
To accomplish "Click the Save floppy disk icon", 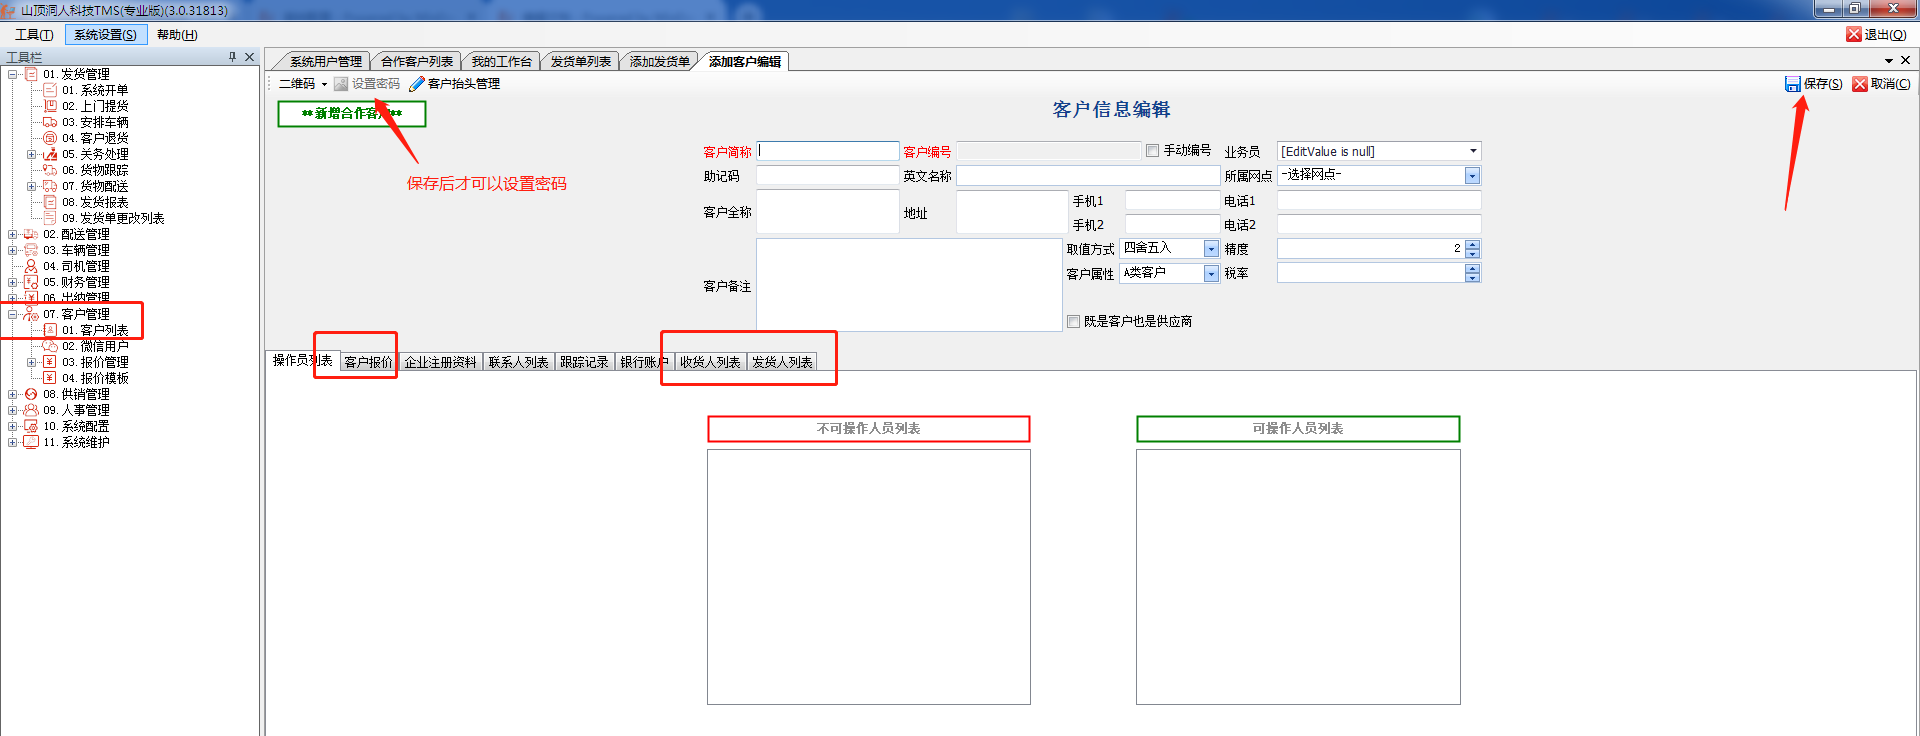I will 1793,84.
